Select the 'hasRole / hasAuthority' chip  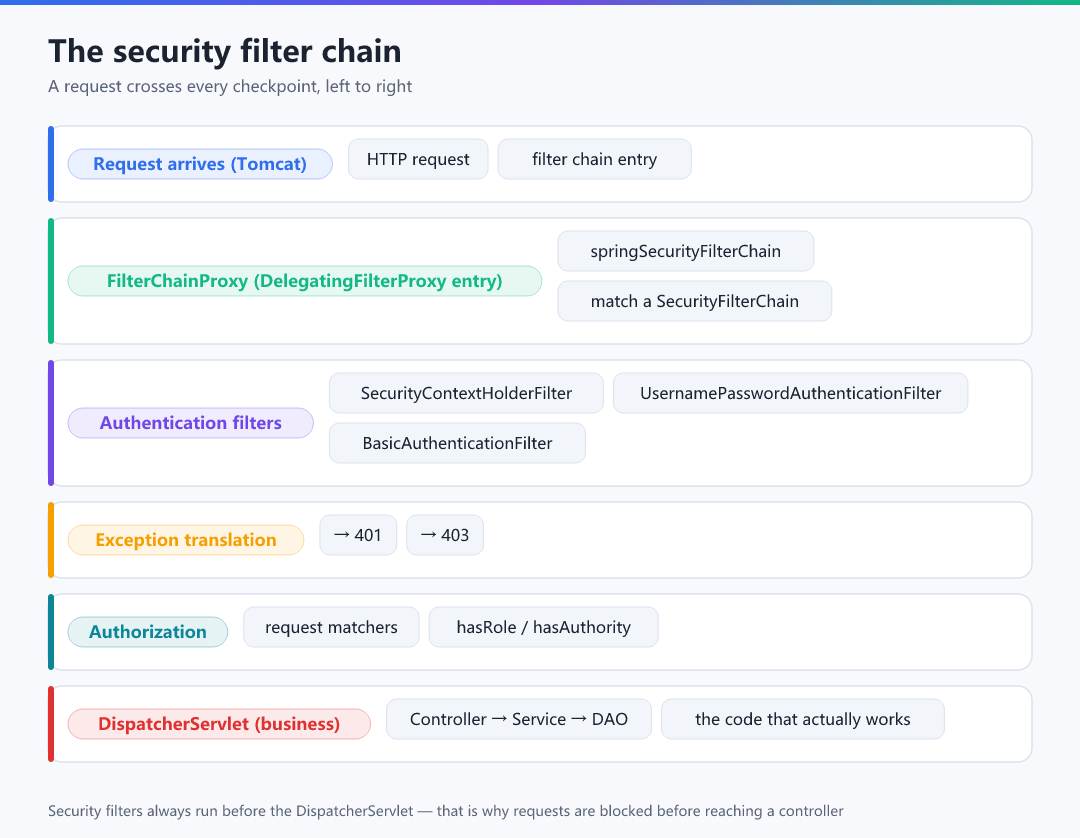[x=543, y=627]
